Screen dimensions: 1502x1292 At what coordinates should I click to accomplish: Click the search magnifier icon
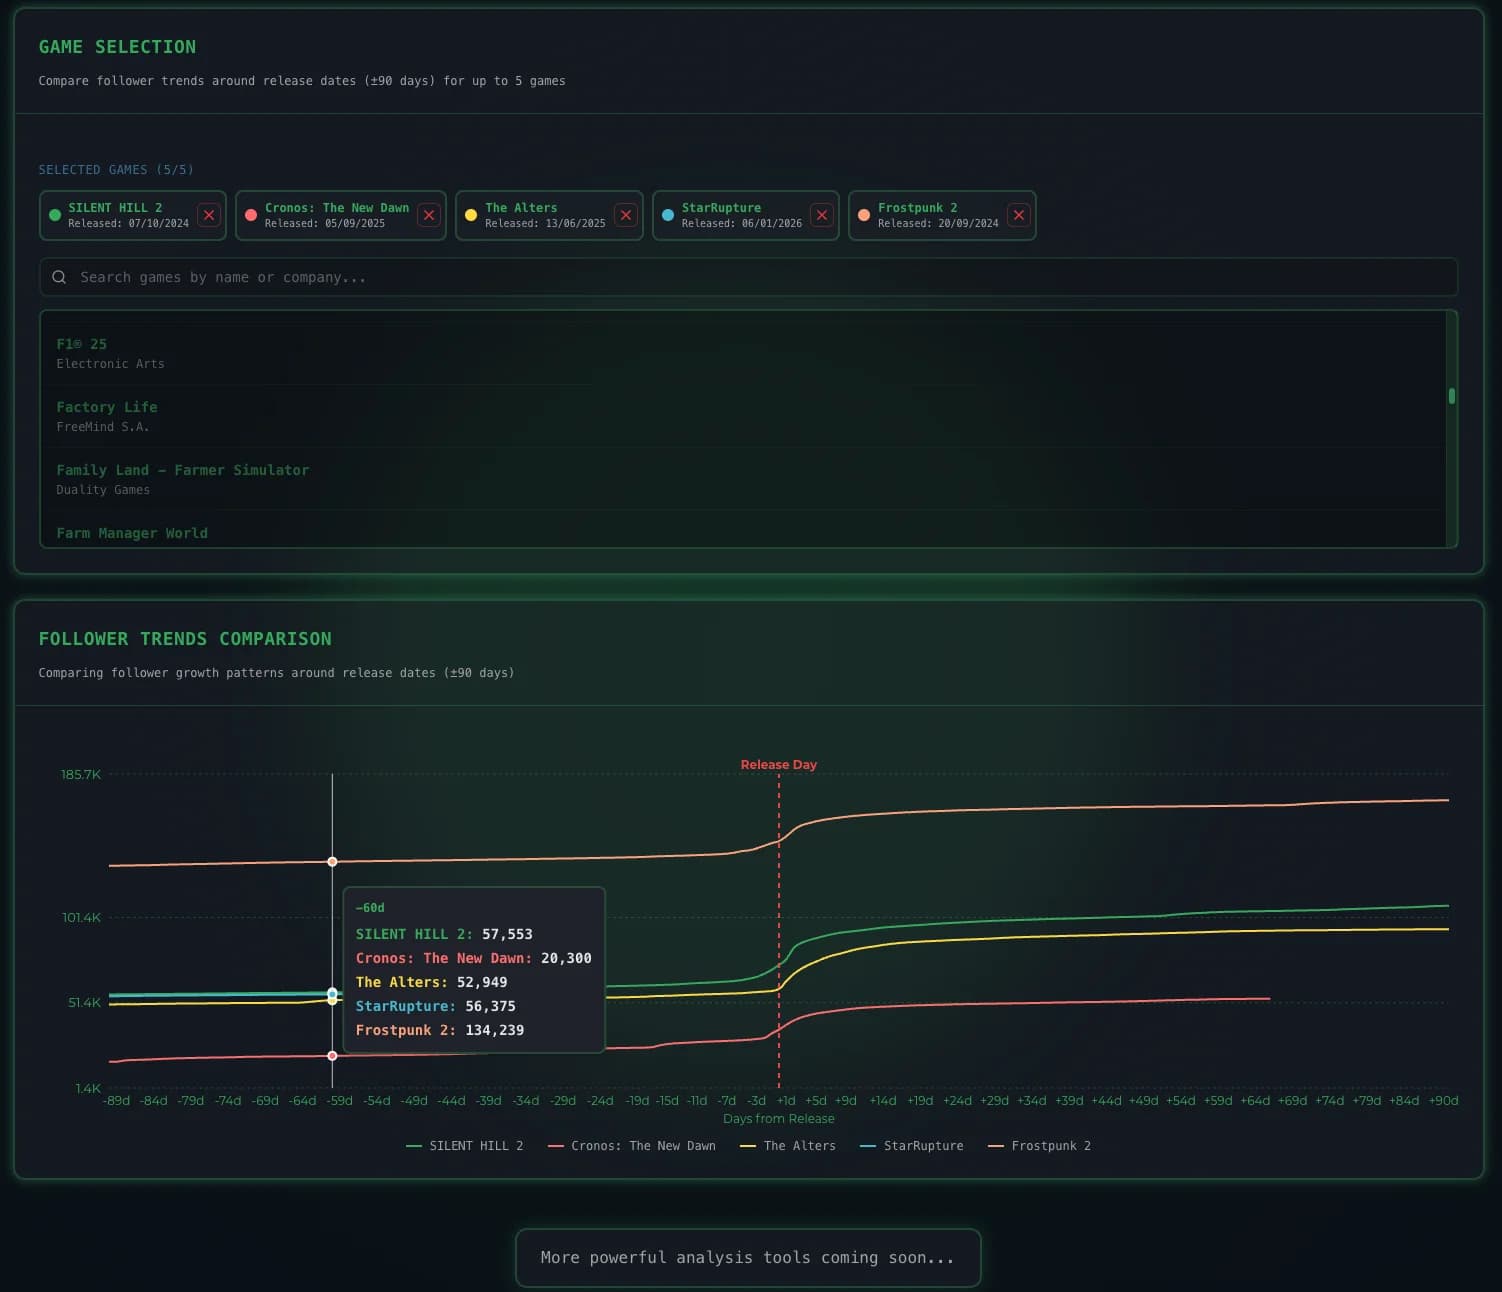tap(59, 277)
